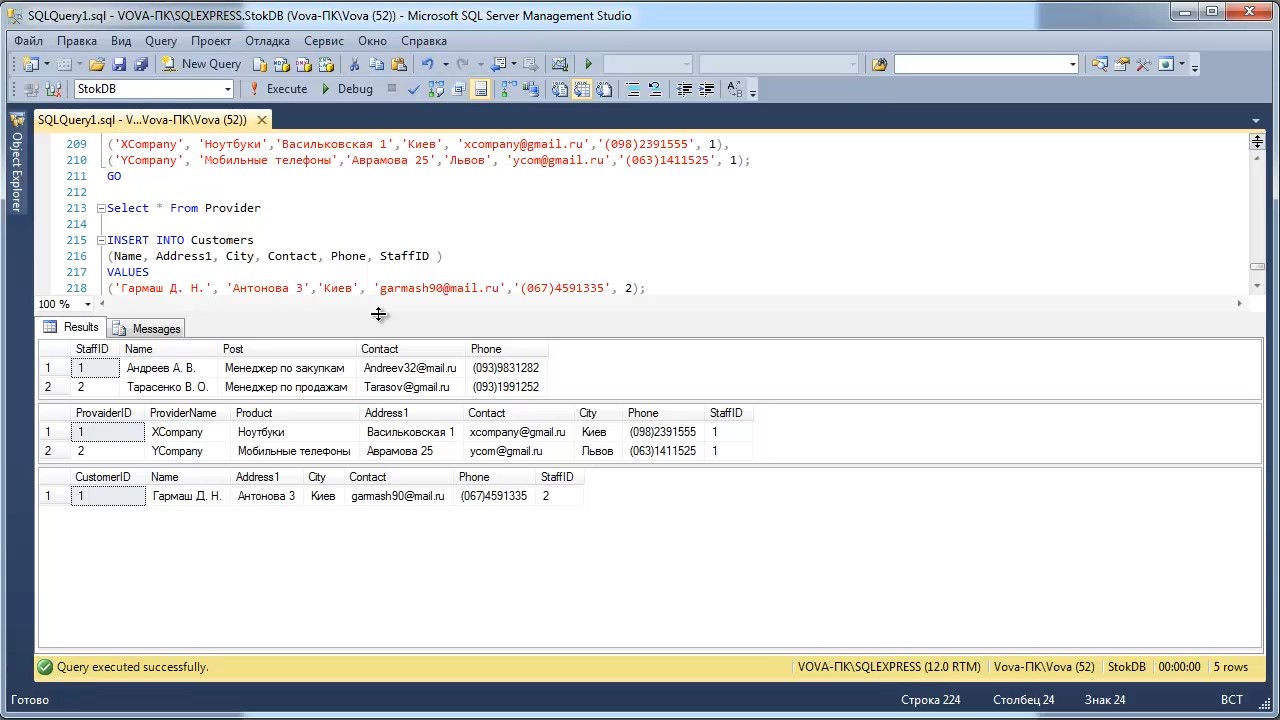Screen dimensions: 1280x720
Task: Click the New Project toolbar icon
Action: click(x=30, y=64)
